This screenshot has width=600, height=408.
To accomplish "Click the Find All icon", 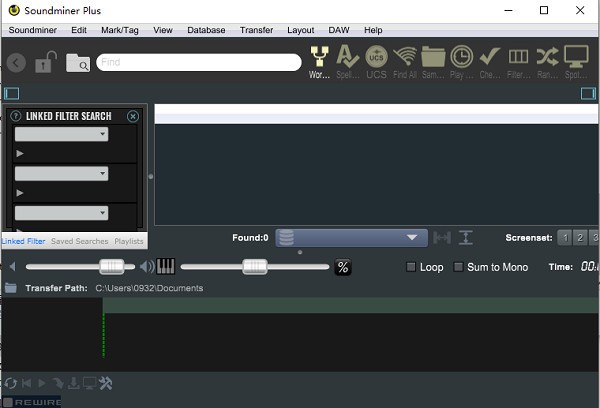I will [x=405, y=58].
